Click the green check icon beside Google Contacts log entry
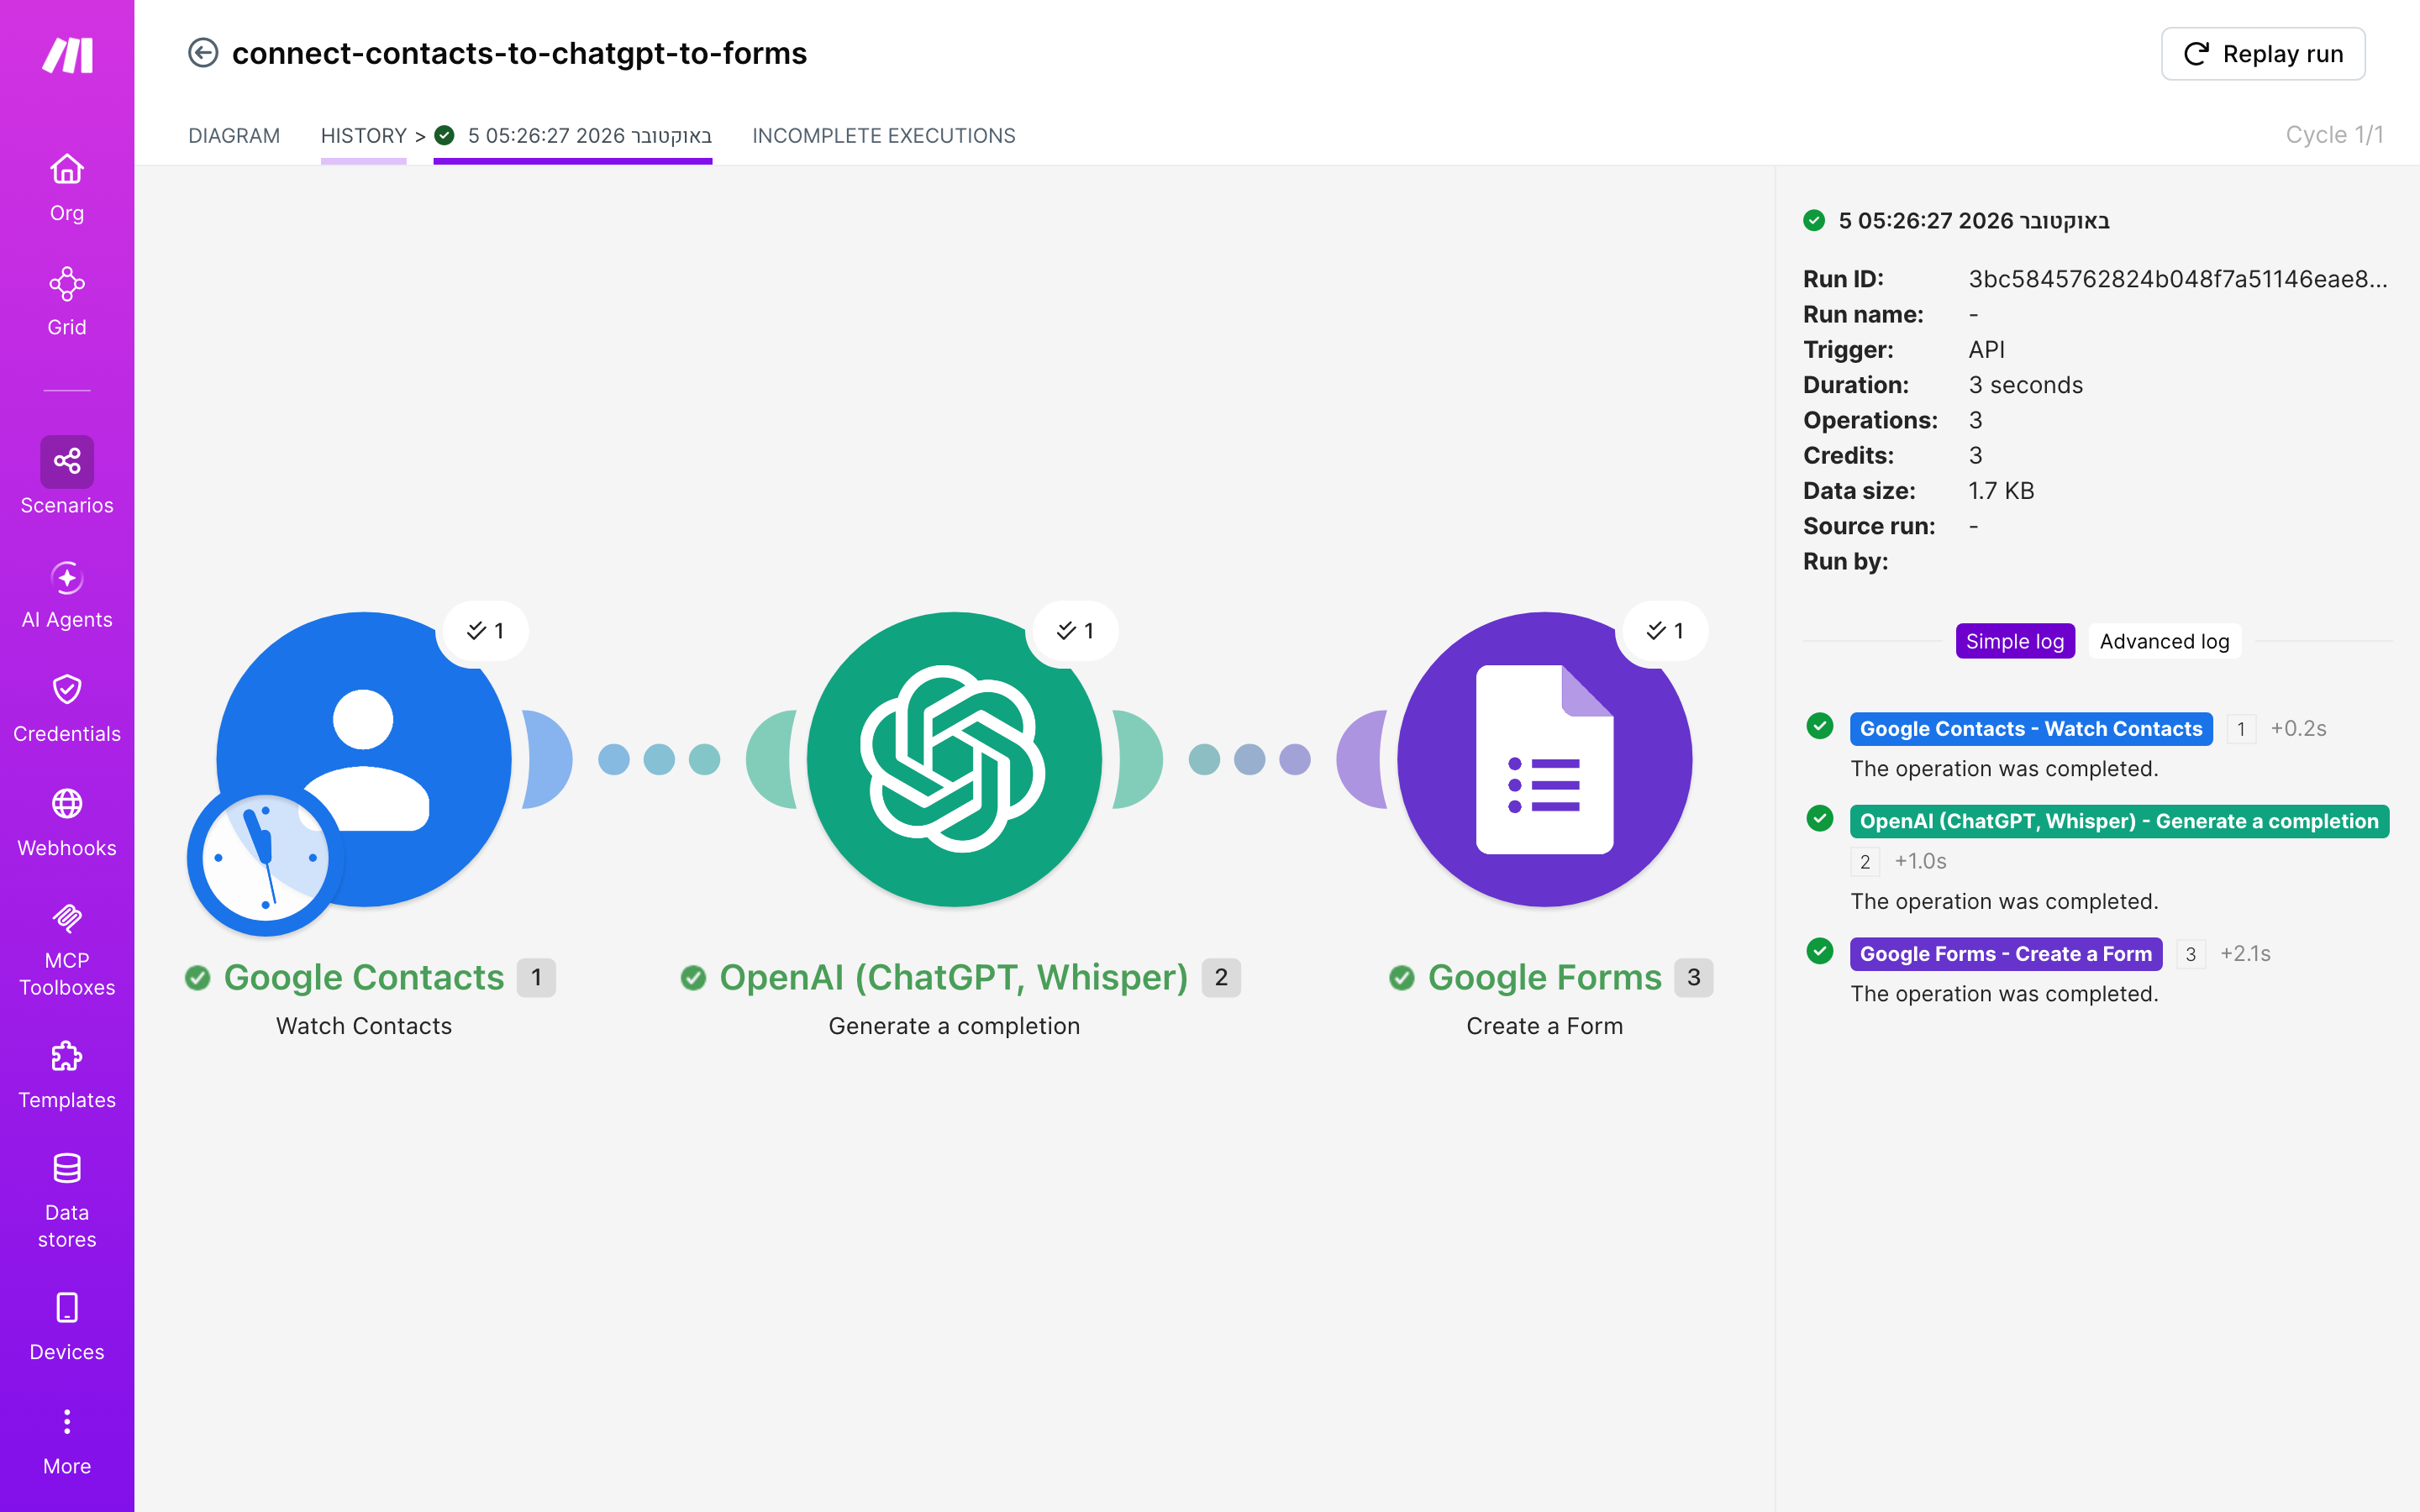Viewport: 2420px width, 1512px height. (x=1820, y=726)
